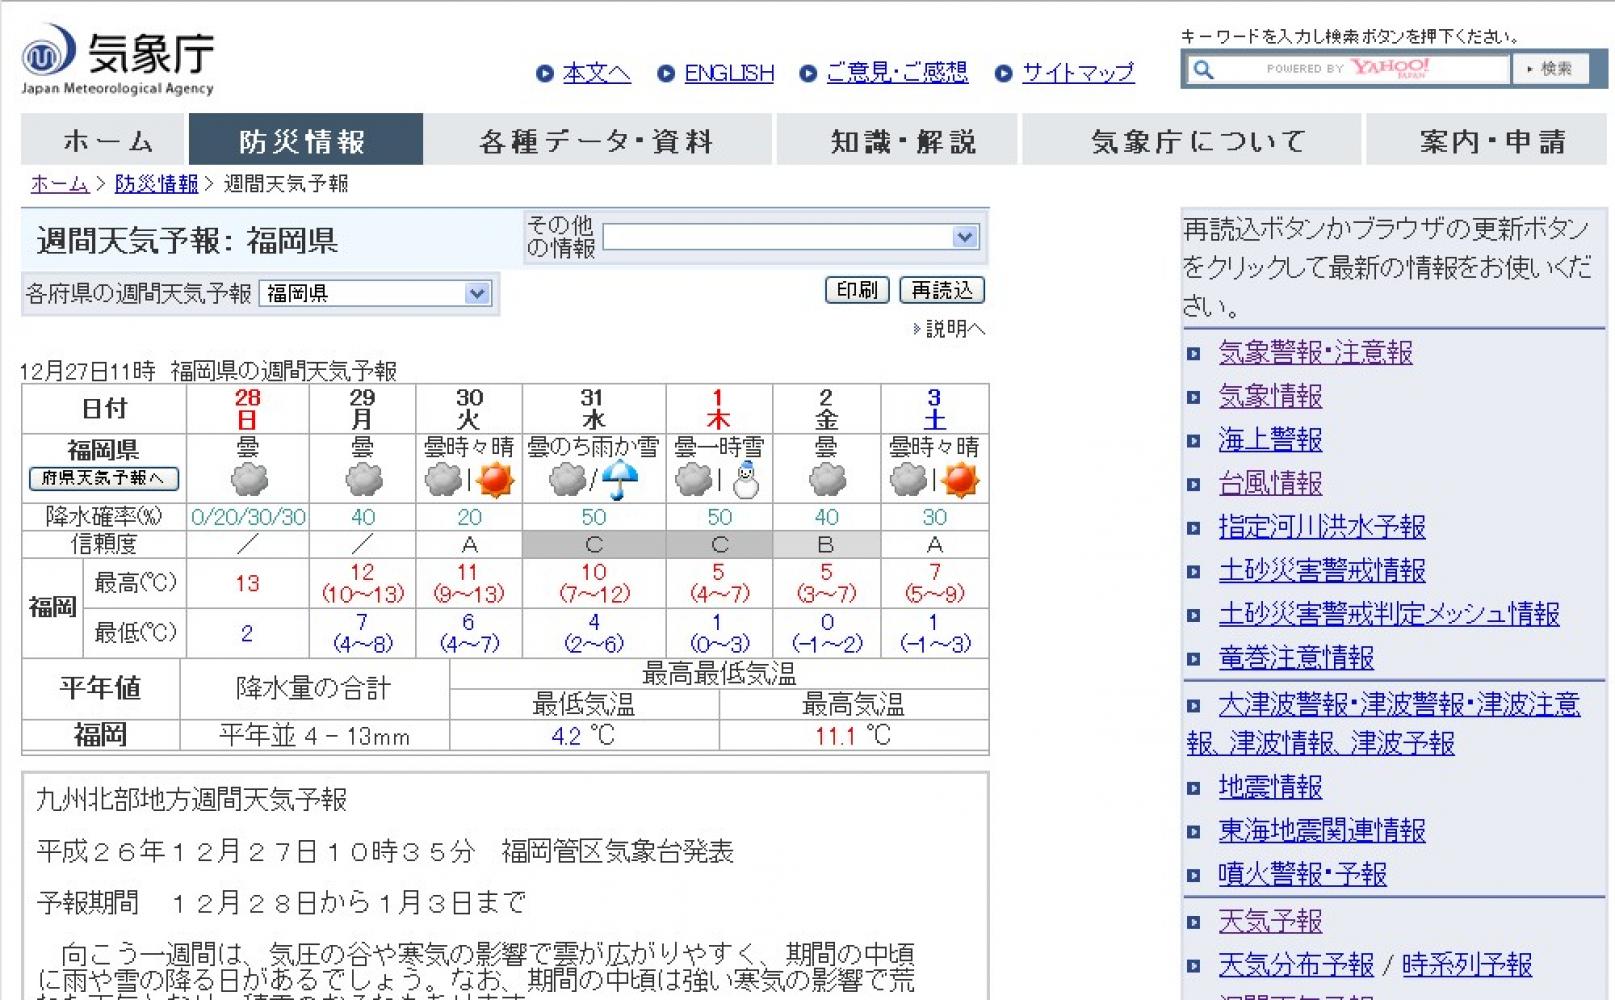This screenshot has width=1615, height=1000.
Task: Click the sun icon for the 30th
Action: click(495, 480)
